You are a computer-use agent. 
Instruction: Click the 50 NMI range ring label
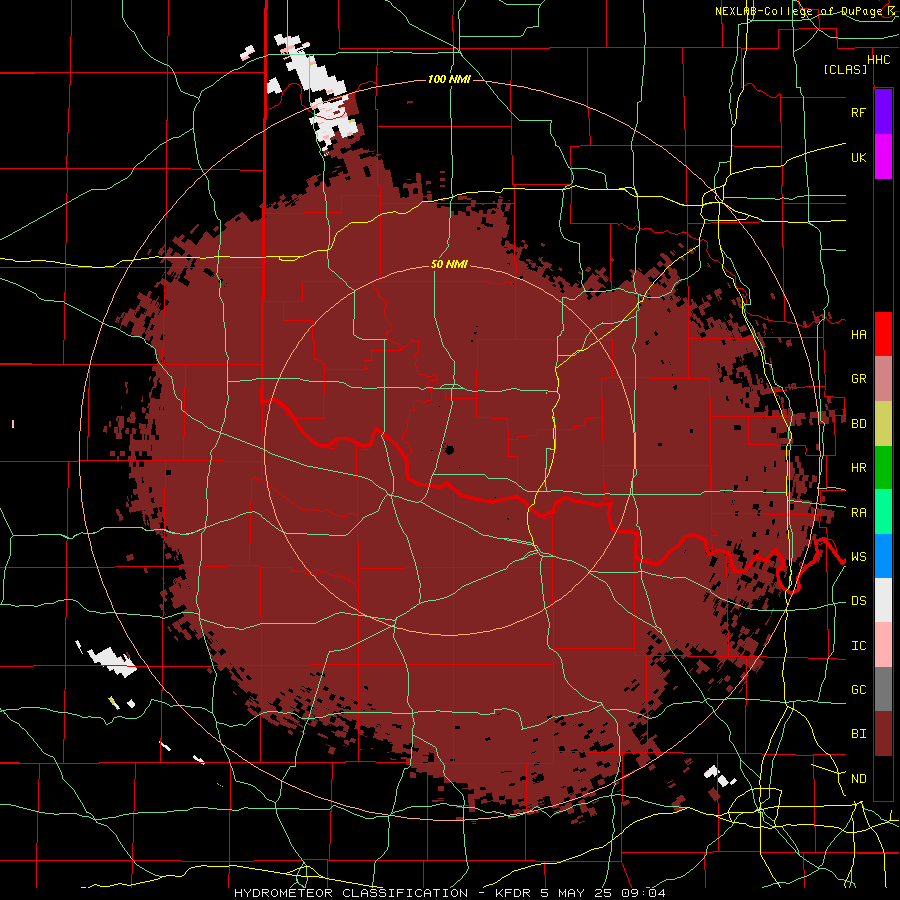click(449, 265)
